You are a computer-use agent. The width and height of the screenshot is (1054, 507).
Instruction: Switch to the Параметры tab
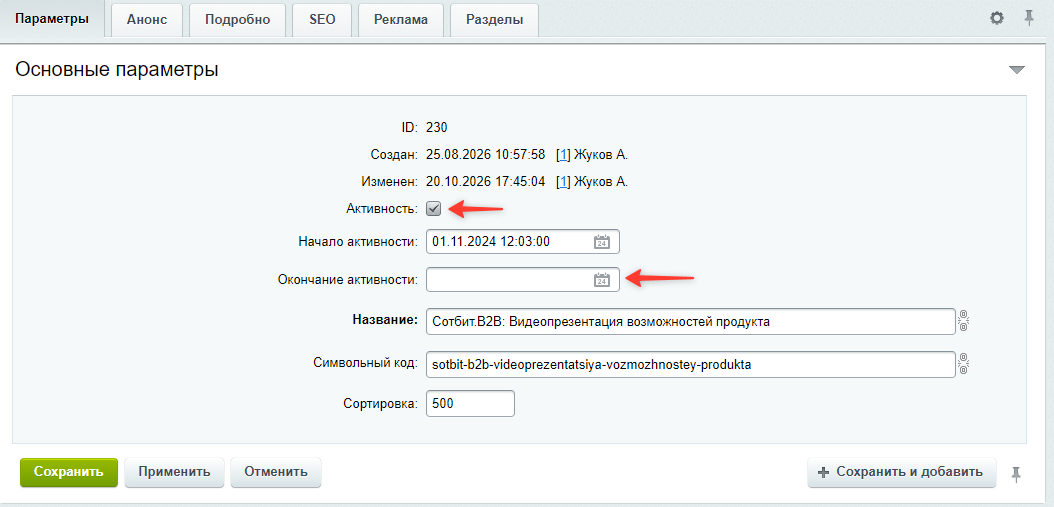click(x=52, y=19)
